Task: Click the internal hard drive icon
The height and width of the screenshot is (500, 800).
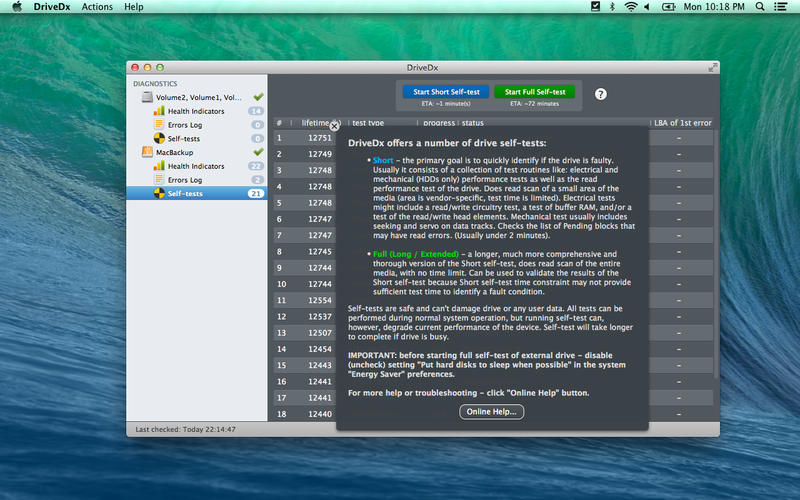Action: point(147,97)
